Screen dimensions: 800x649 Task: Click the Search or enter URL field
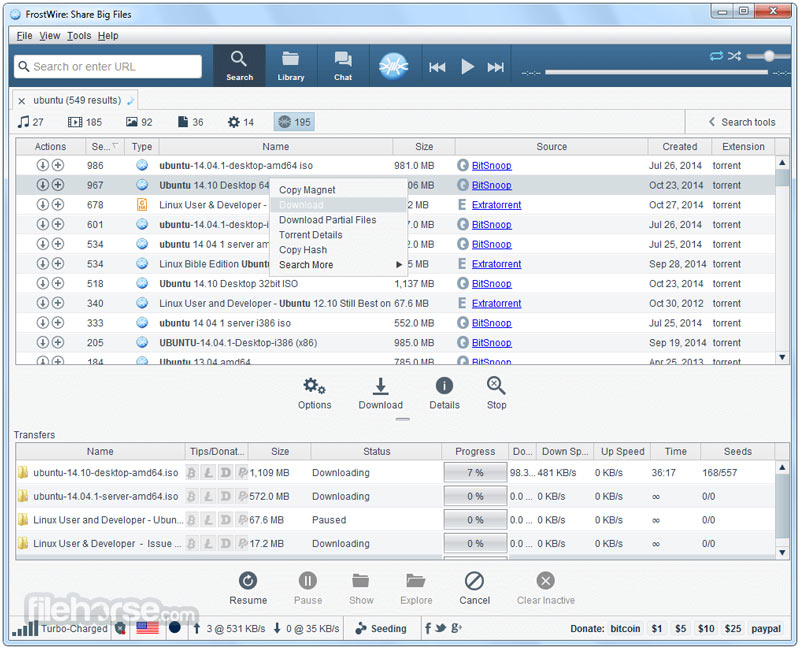(x=110, y=64)
